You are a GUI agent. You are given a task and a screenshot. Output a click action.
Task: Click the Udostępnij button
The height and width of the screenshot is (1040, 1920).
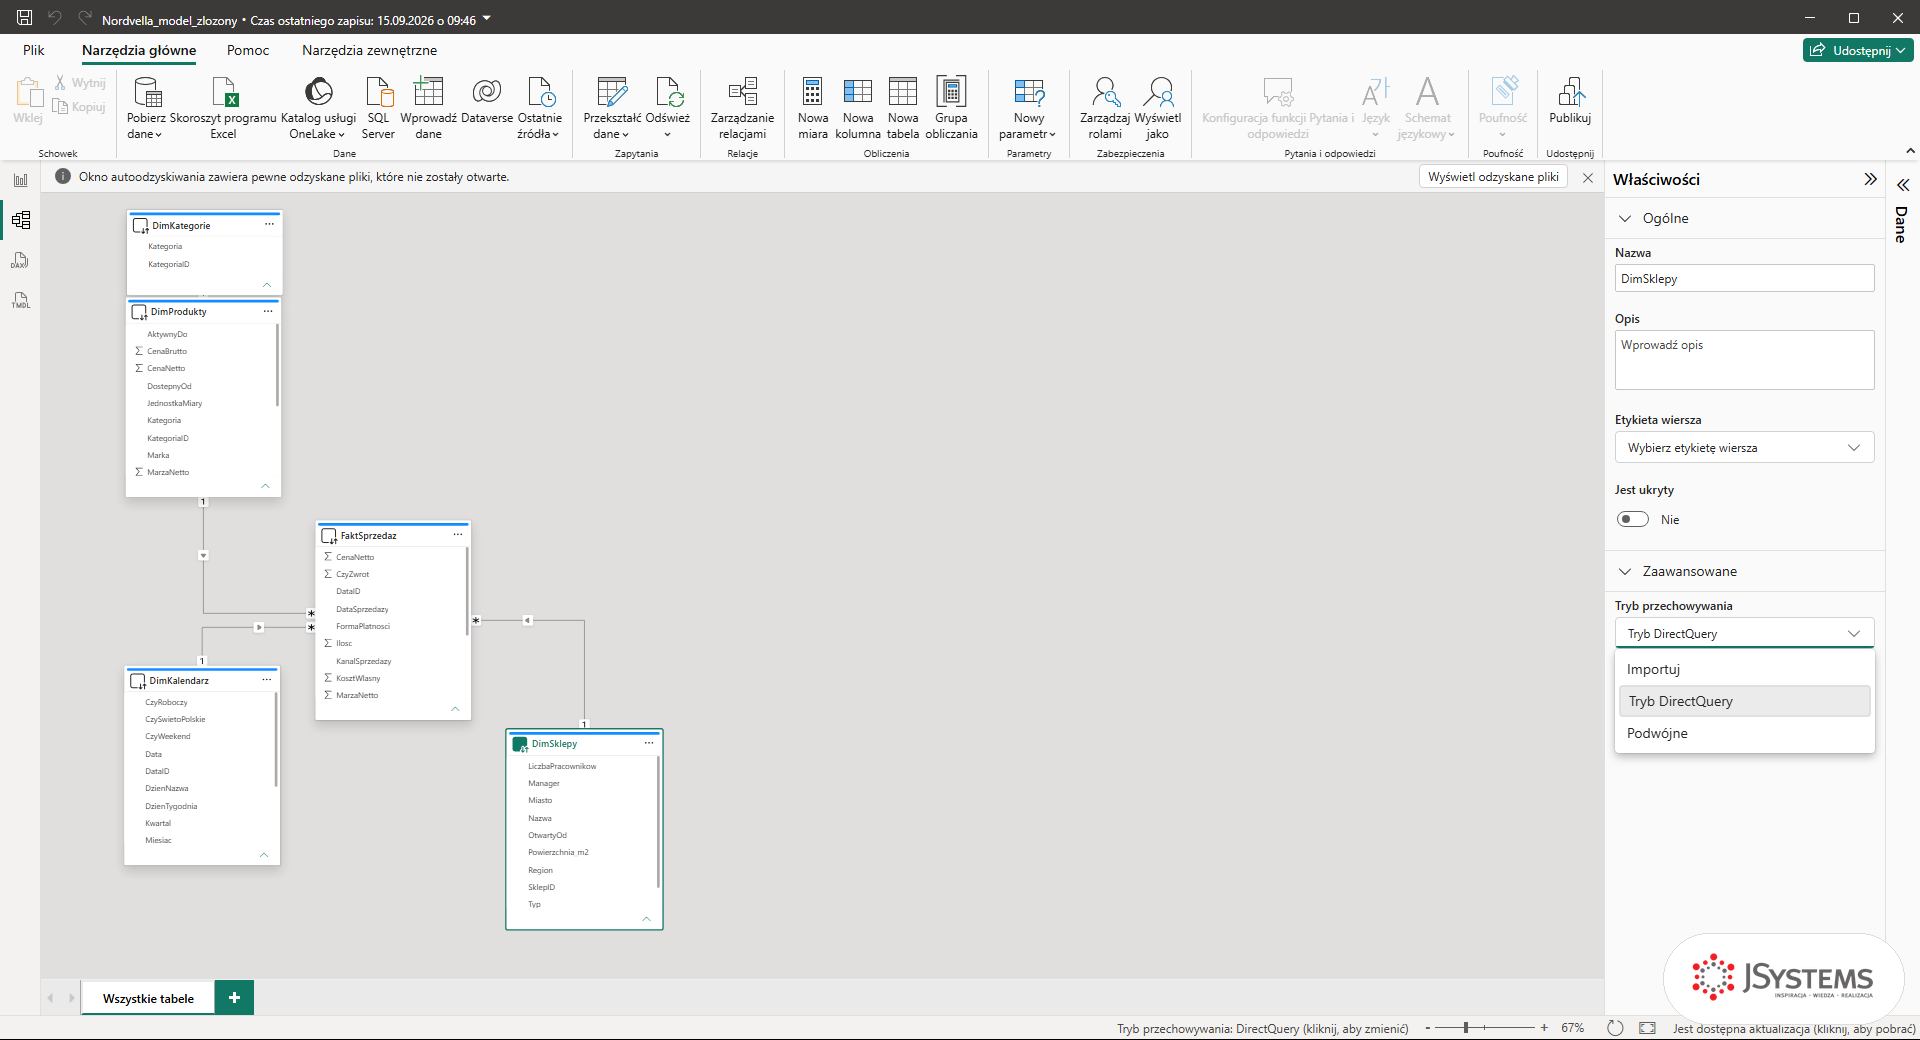[1858, 50]
